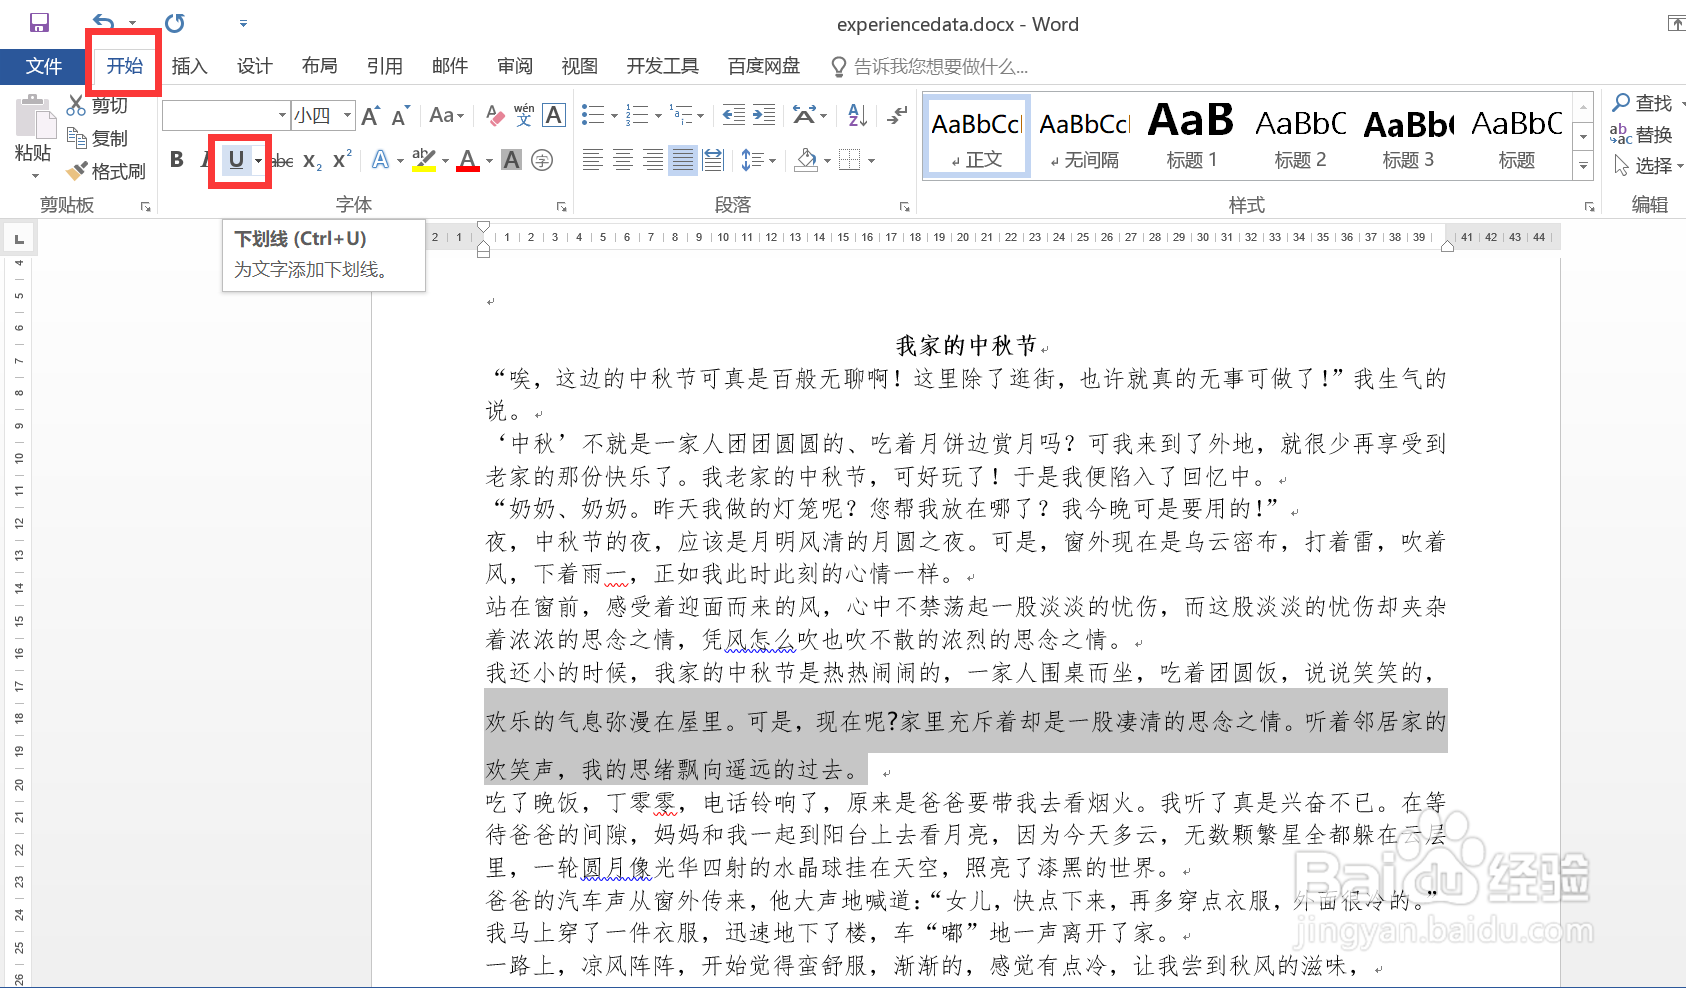Apply the 标题 2 style
Screen dimensions: 1686x988
pyautogui.click(x=1300, y=137)
